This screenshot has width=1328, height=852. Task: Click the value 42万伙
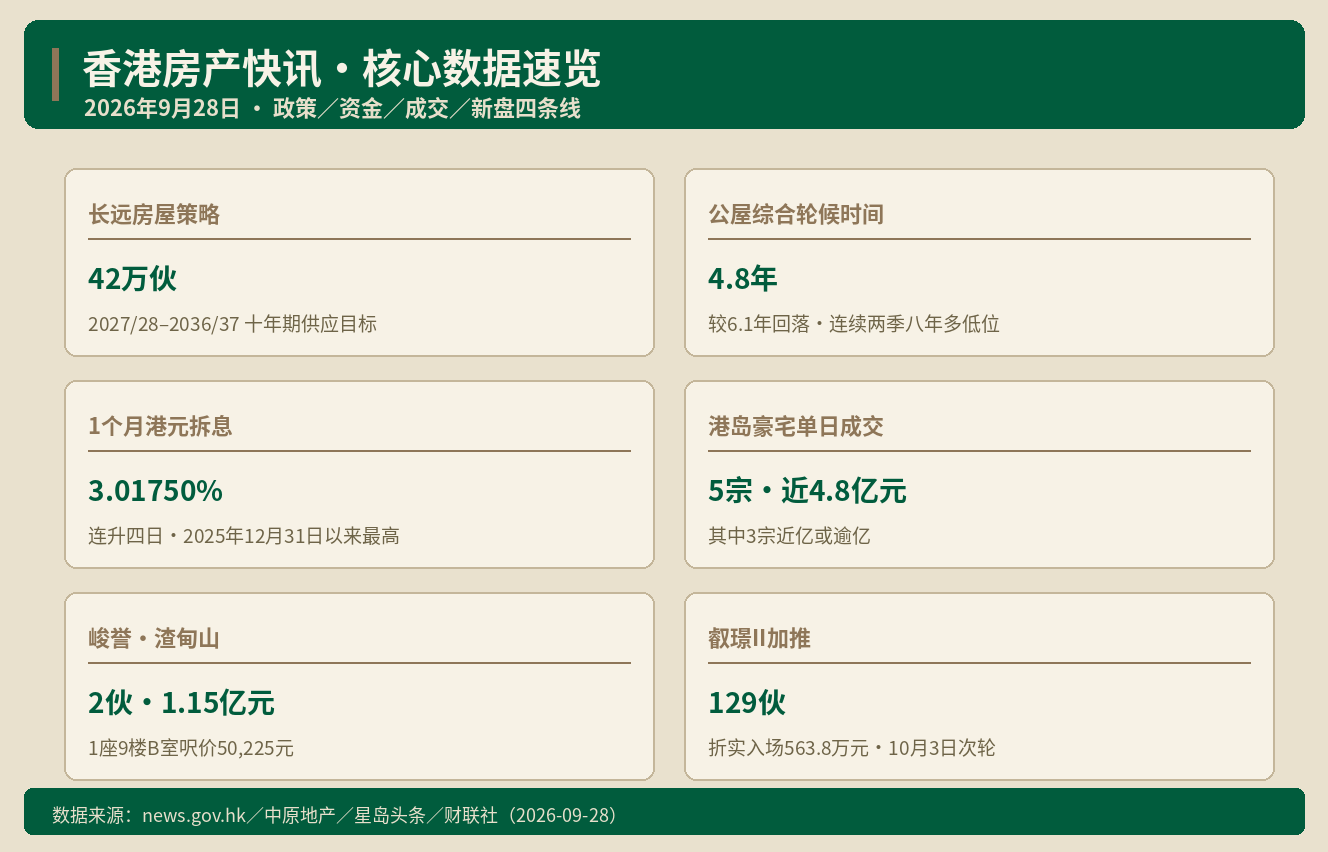tap(132, 279)
